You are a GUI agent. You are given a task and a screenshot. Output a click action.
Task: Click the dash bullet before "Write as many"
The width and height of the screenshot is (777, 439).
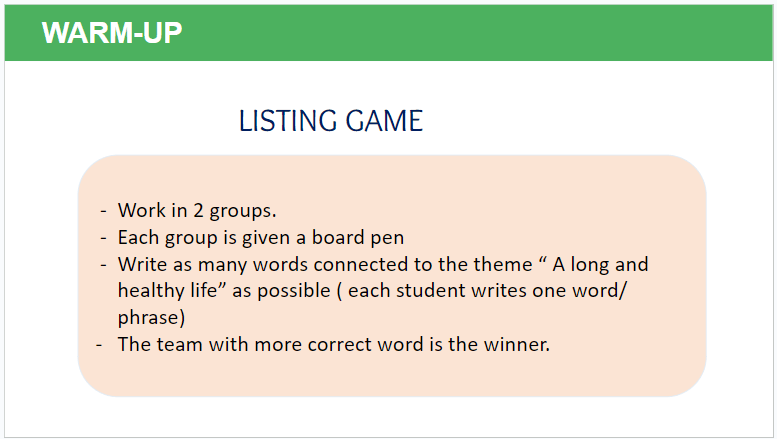[103, 265]
